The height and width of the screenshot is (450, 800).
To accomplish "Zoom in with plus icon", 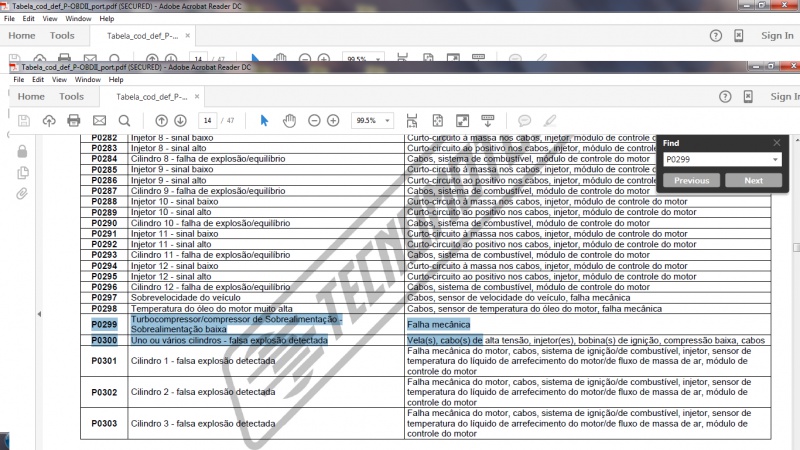I will (x=333, y=120).
